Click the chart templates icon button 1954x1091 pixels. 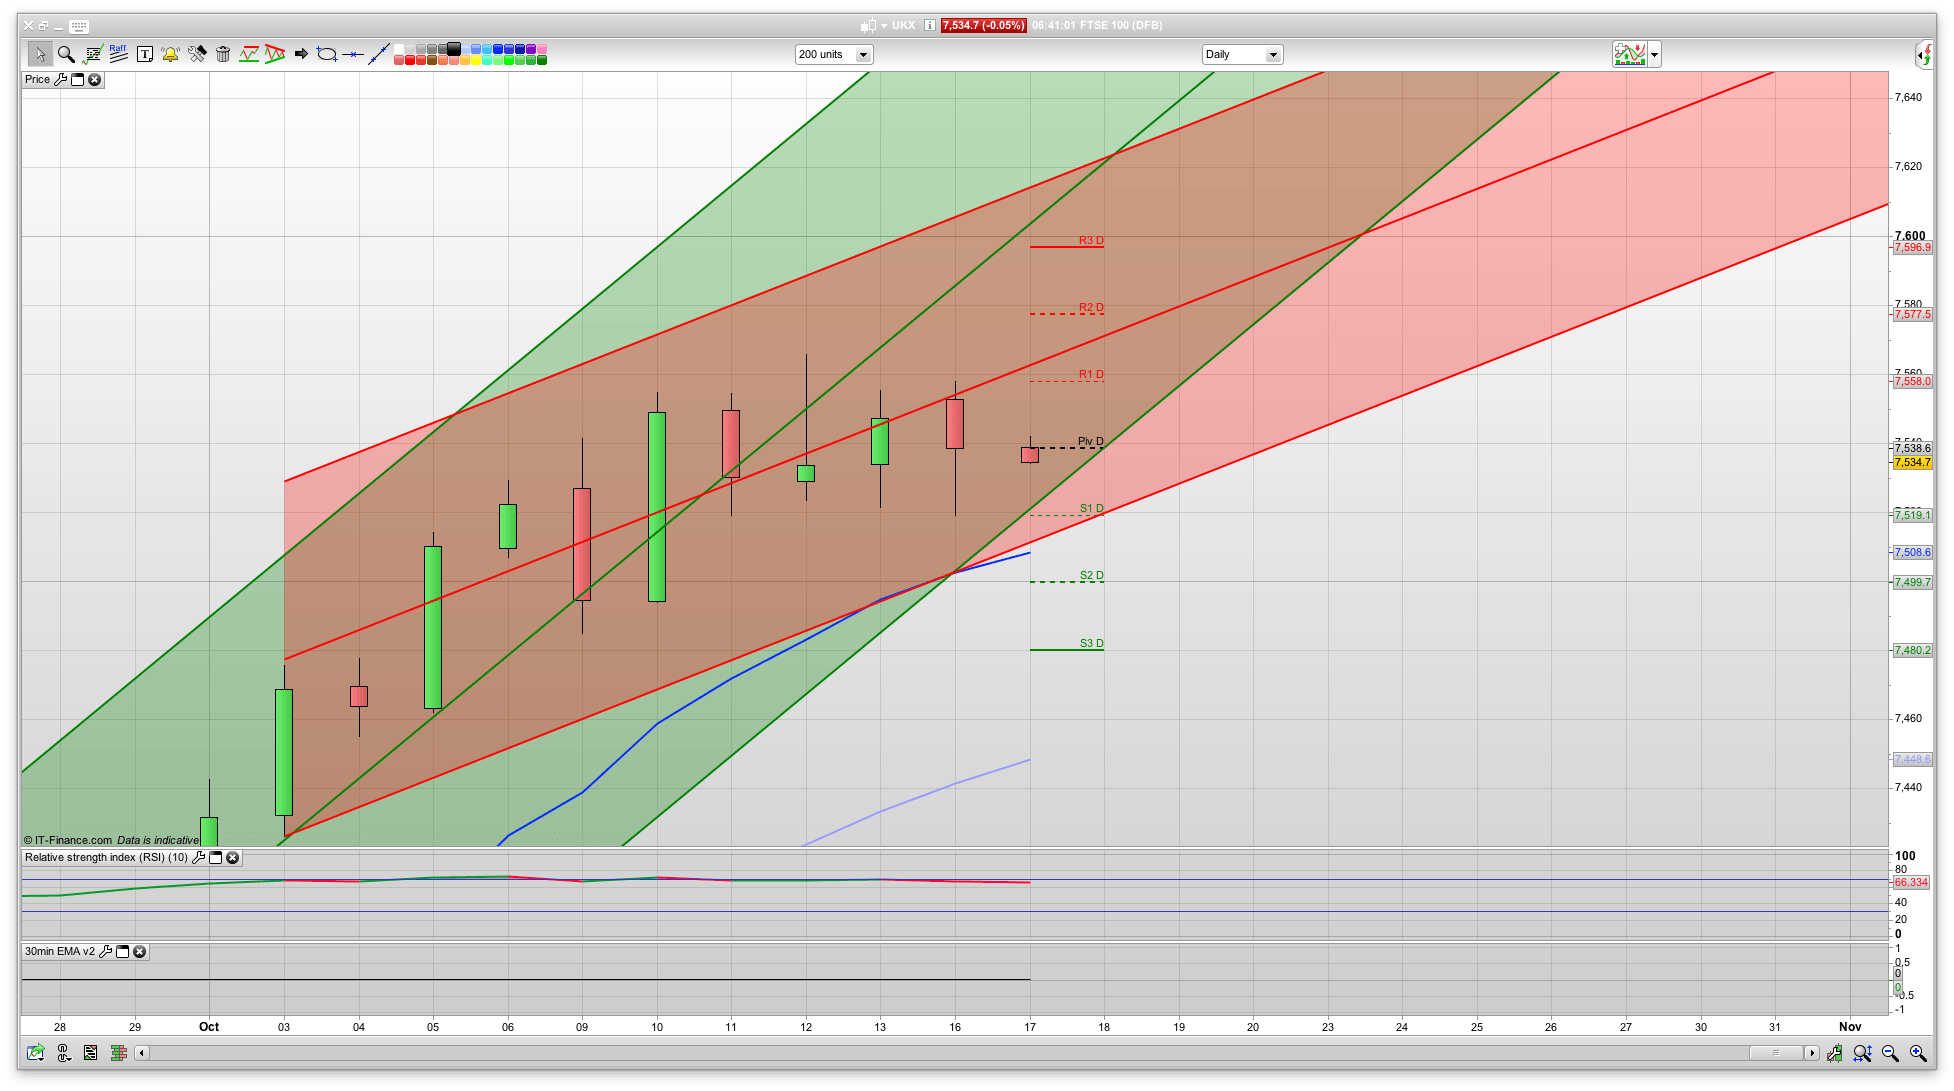pyautogui.click(x=1630, y=55)
